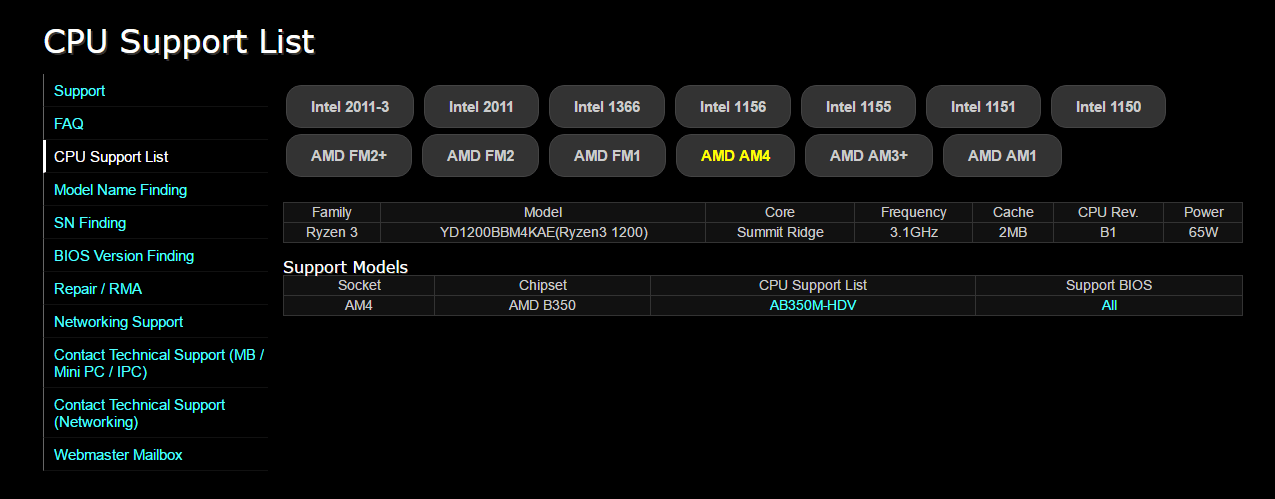
Task: Choose the AMD FM2+ socket
Action: (x=349, y=155)
